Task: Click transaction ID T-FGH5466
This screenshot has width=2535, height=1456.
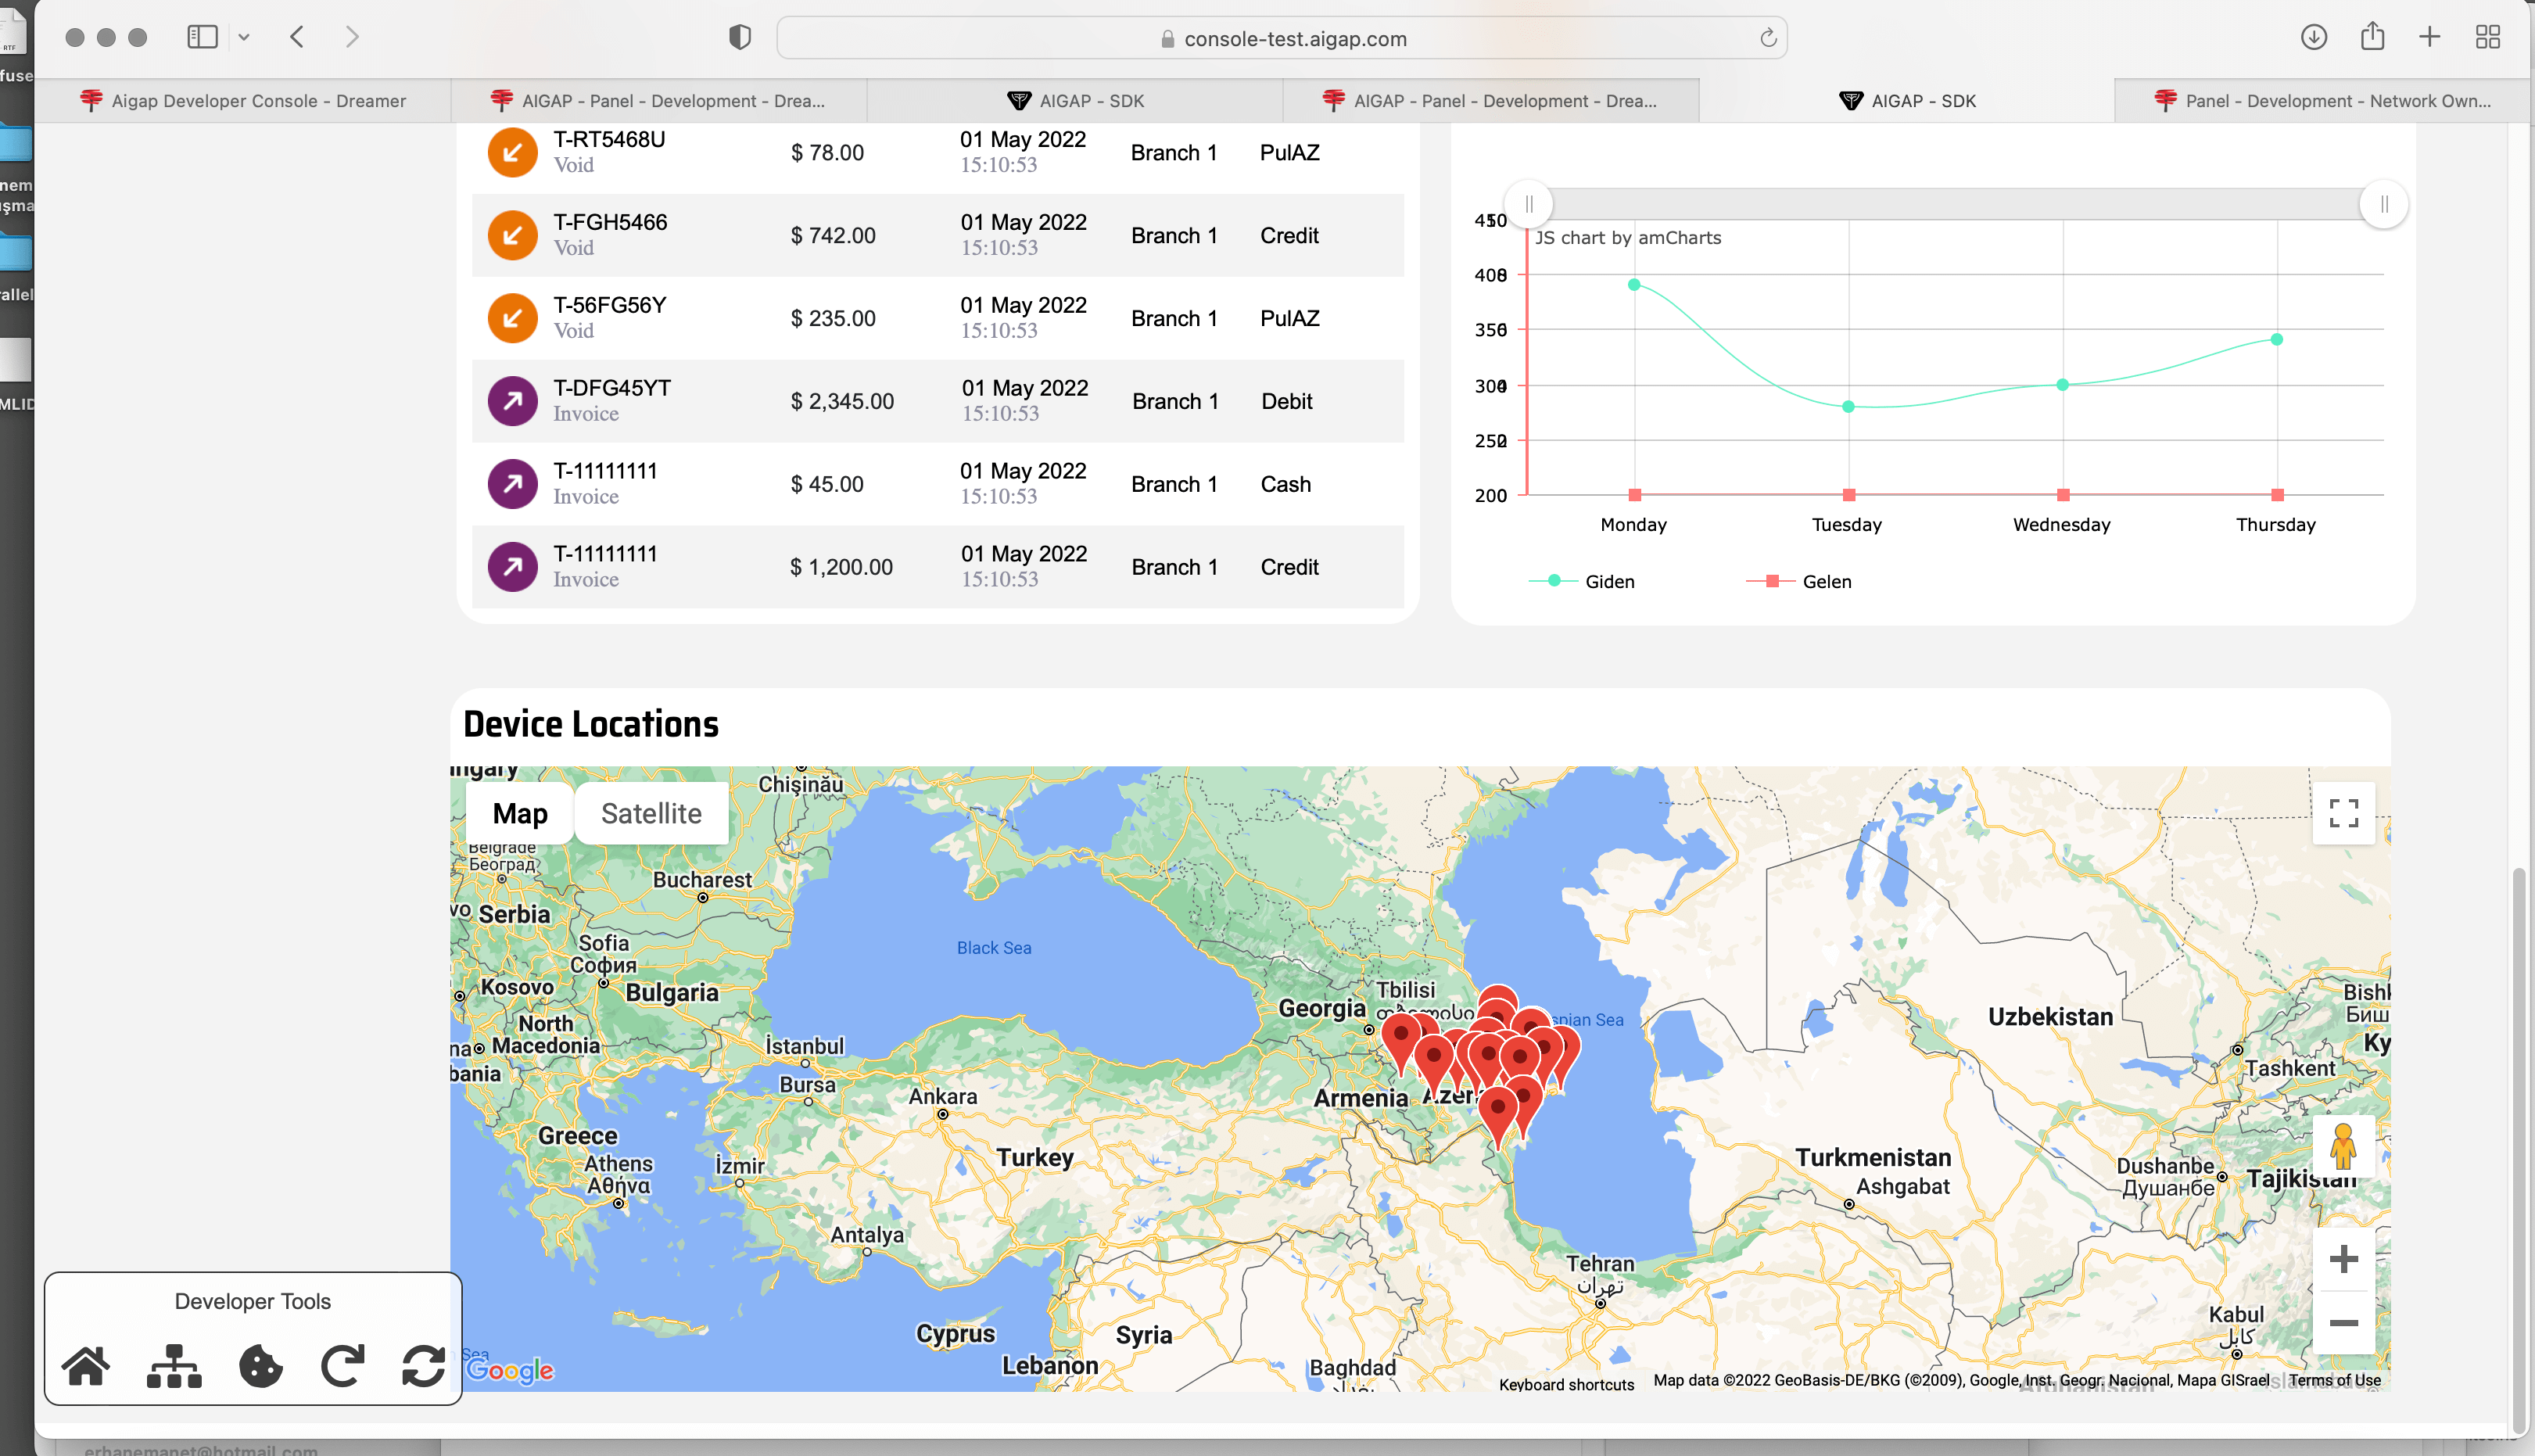Action: [610, 222]
